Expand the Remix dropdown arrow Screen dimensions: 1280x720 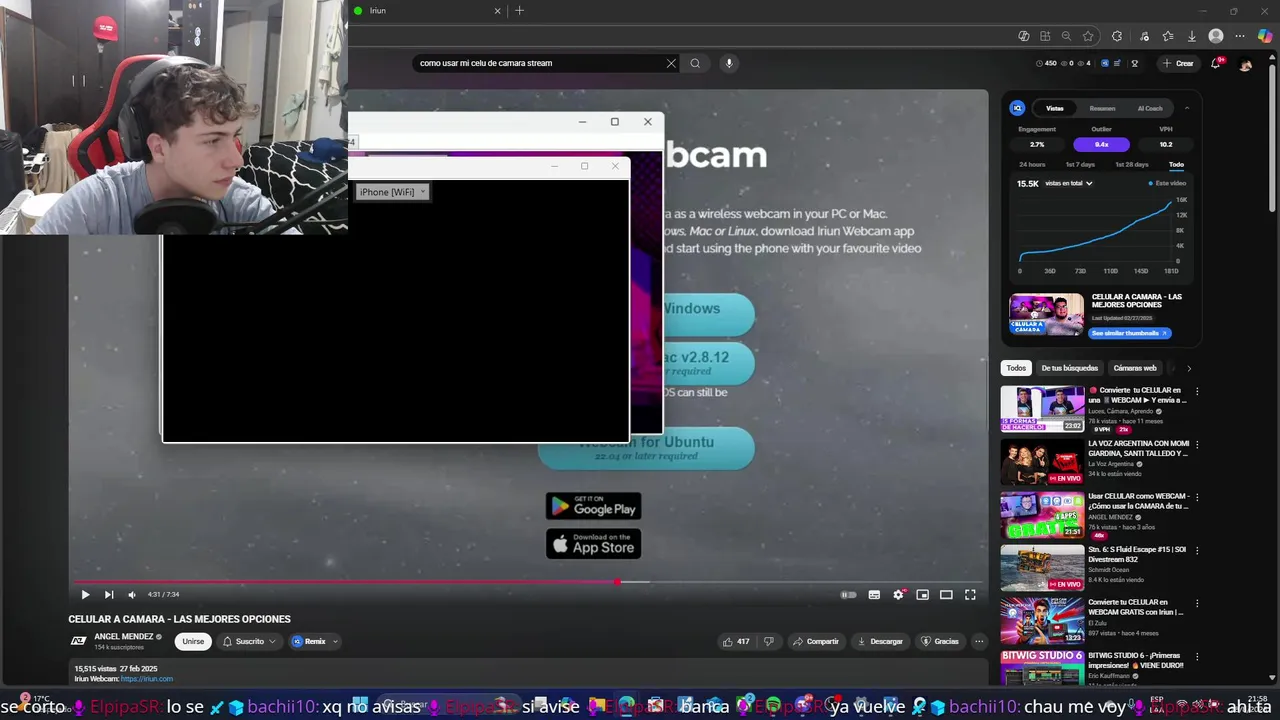[x=335, y=641]
